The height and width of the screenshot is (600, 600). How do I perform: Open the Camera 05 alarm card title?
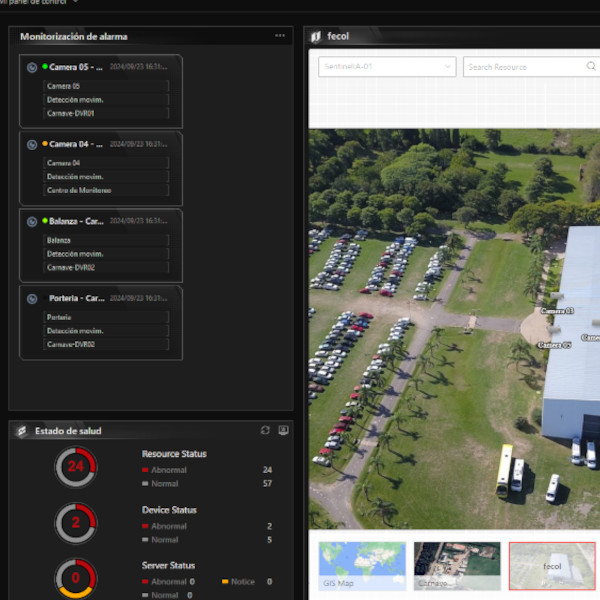[76, 67]
